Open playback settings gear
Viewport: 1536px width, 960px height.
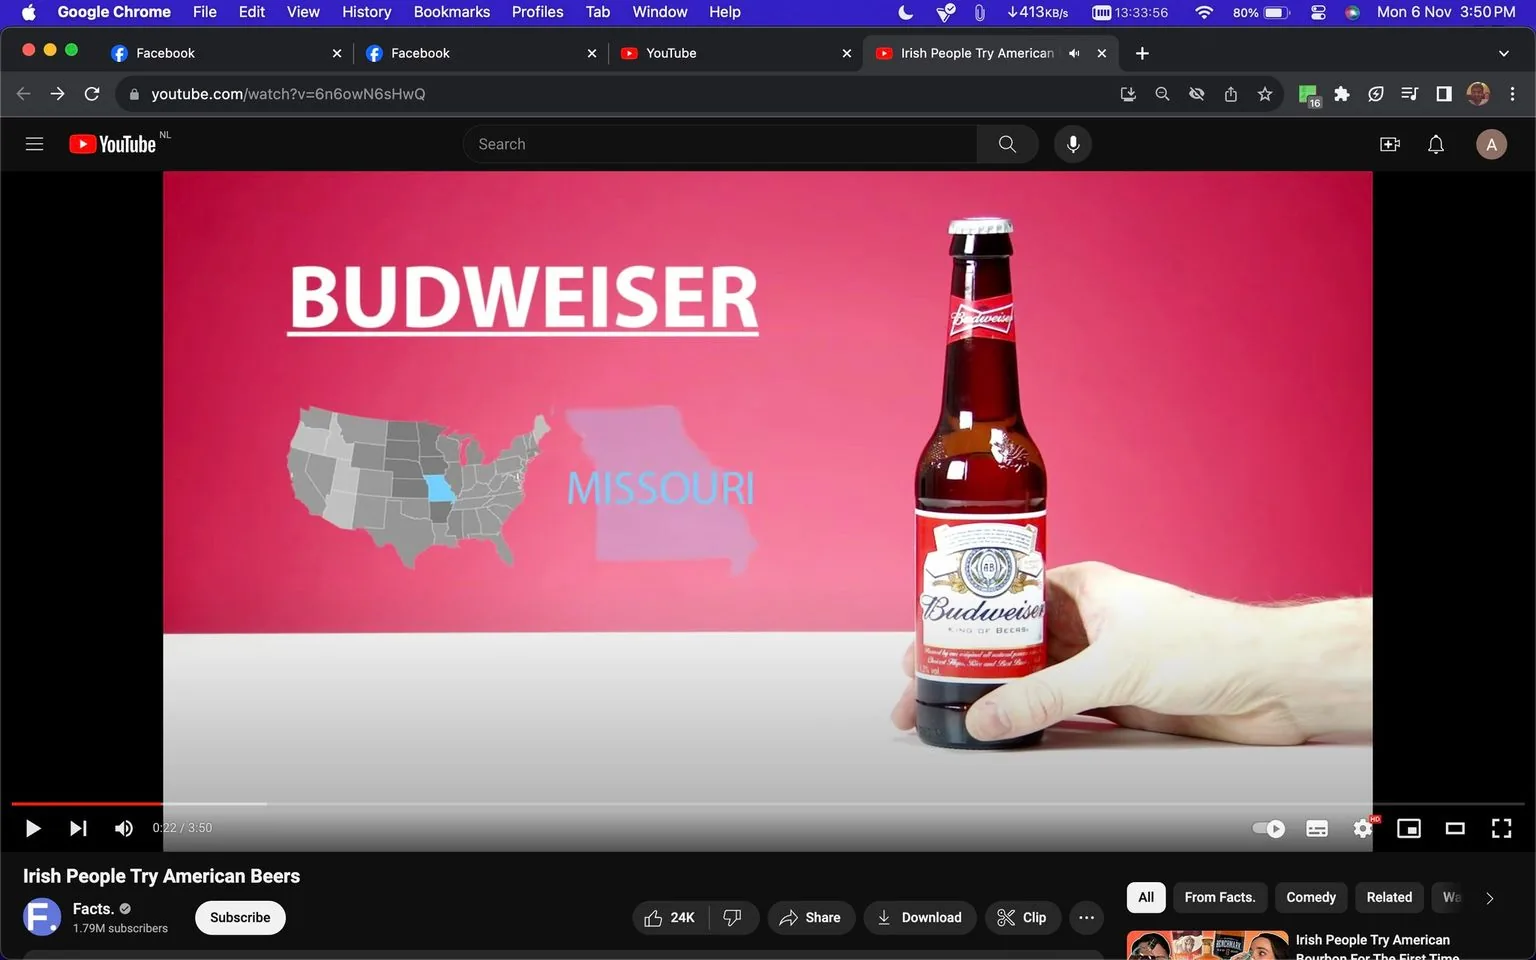point(1362,828)
